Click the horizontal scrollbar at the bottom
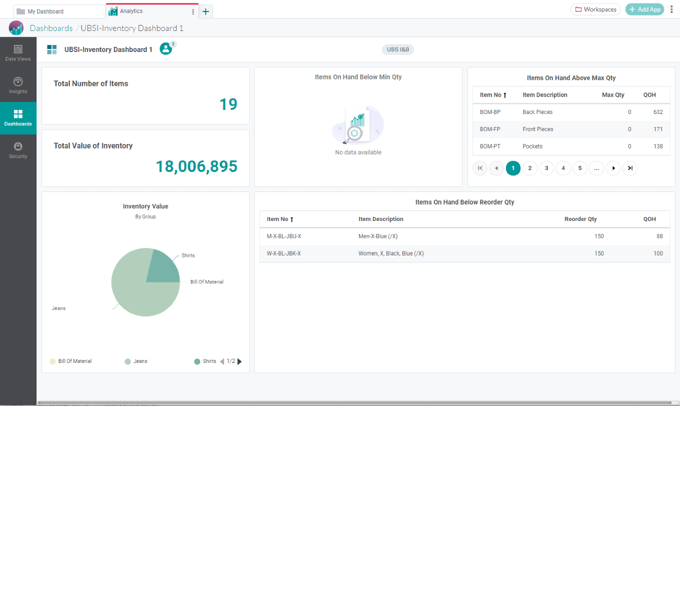The image size is (680, 606). (355, 403)
